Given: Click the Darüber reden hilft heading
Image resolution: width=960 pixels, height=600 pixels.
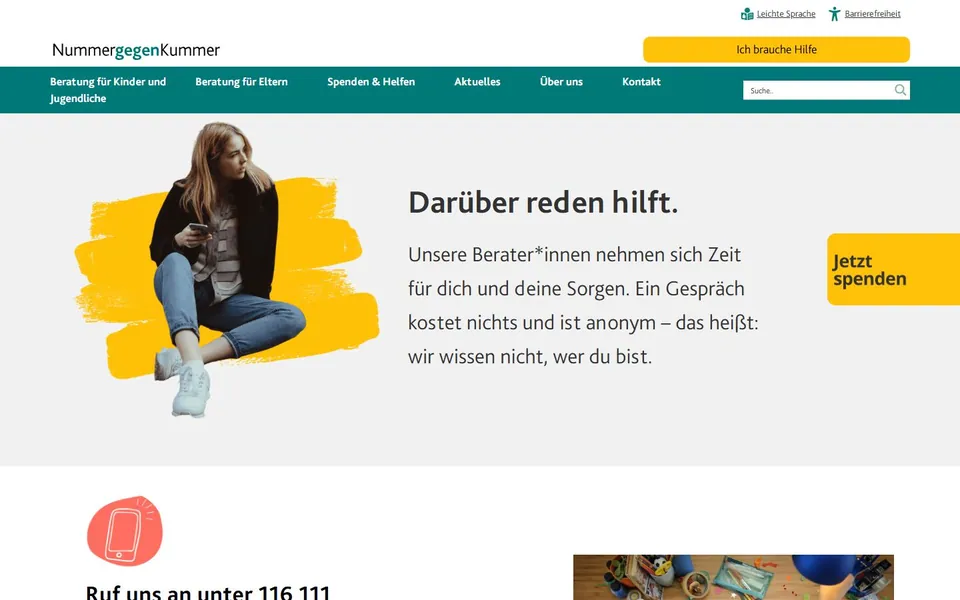Looking at the screenshot, I should click(x=543, y=202).
